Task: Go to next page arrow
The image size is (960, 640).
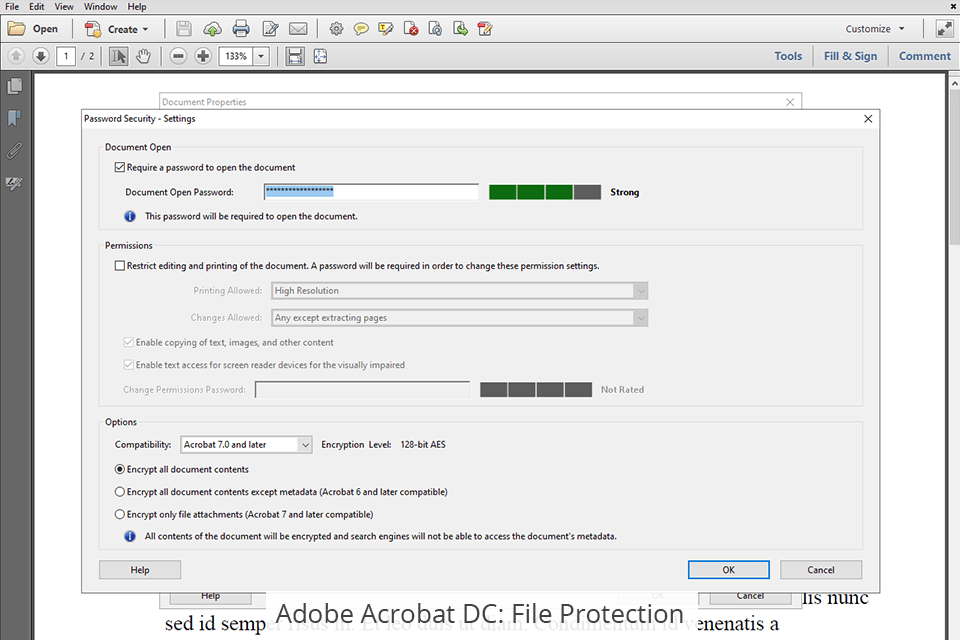Action: pos(41,56)
